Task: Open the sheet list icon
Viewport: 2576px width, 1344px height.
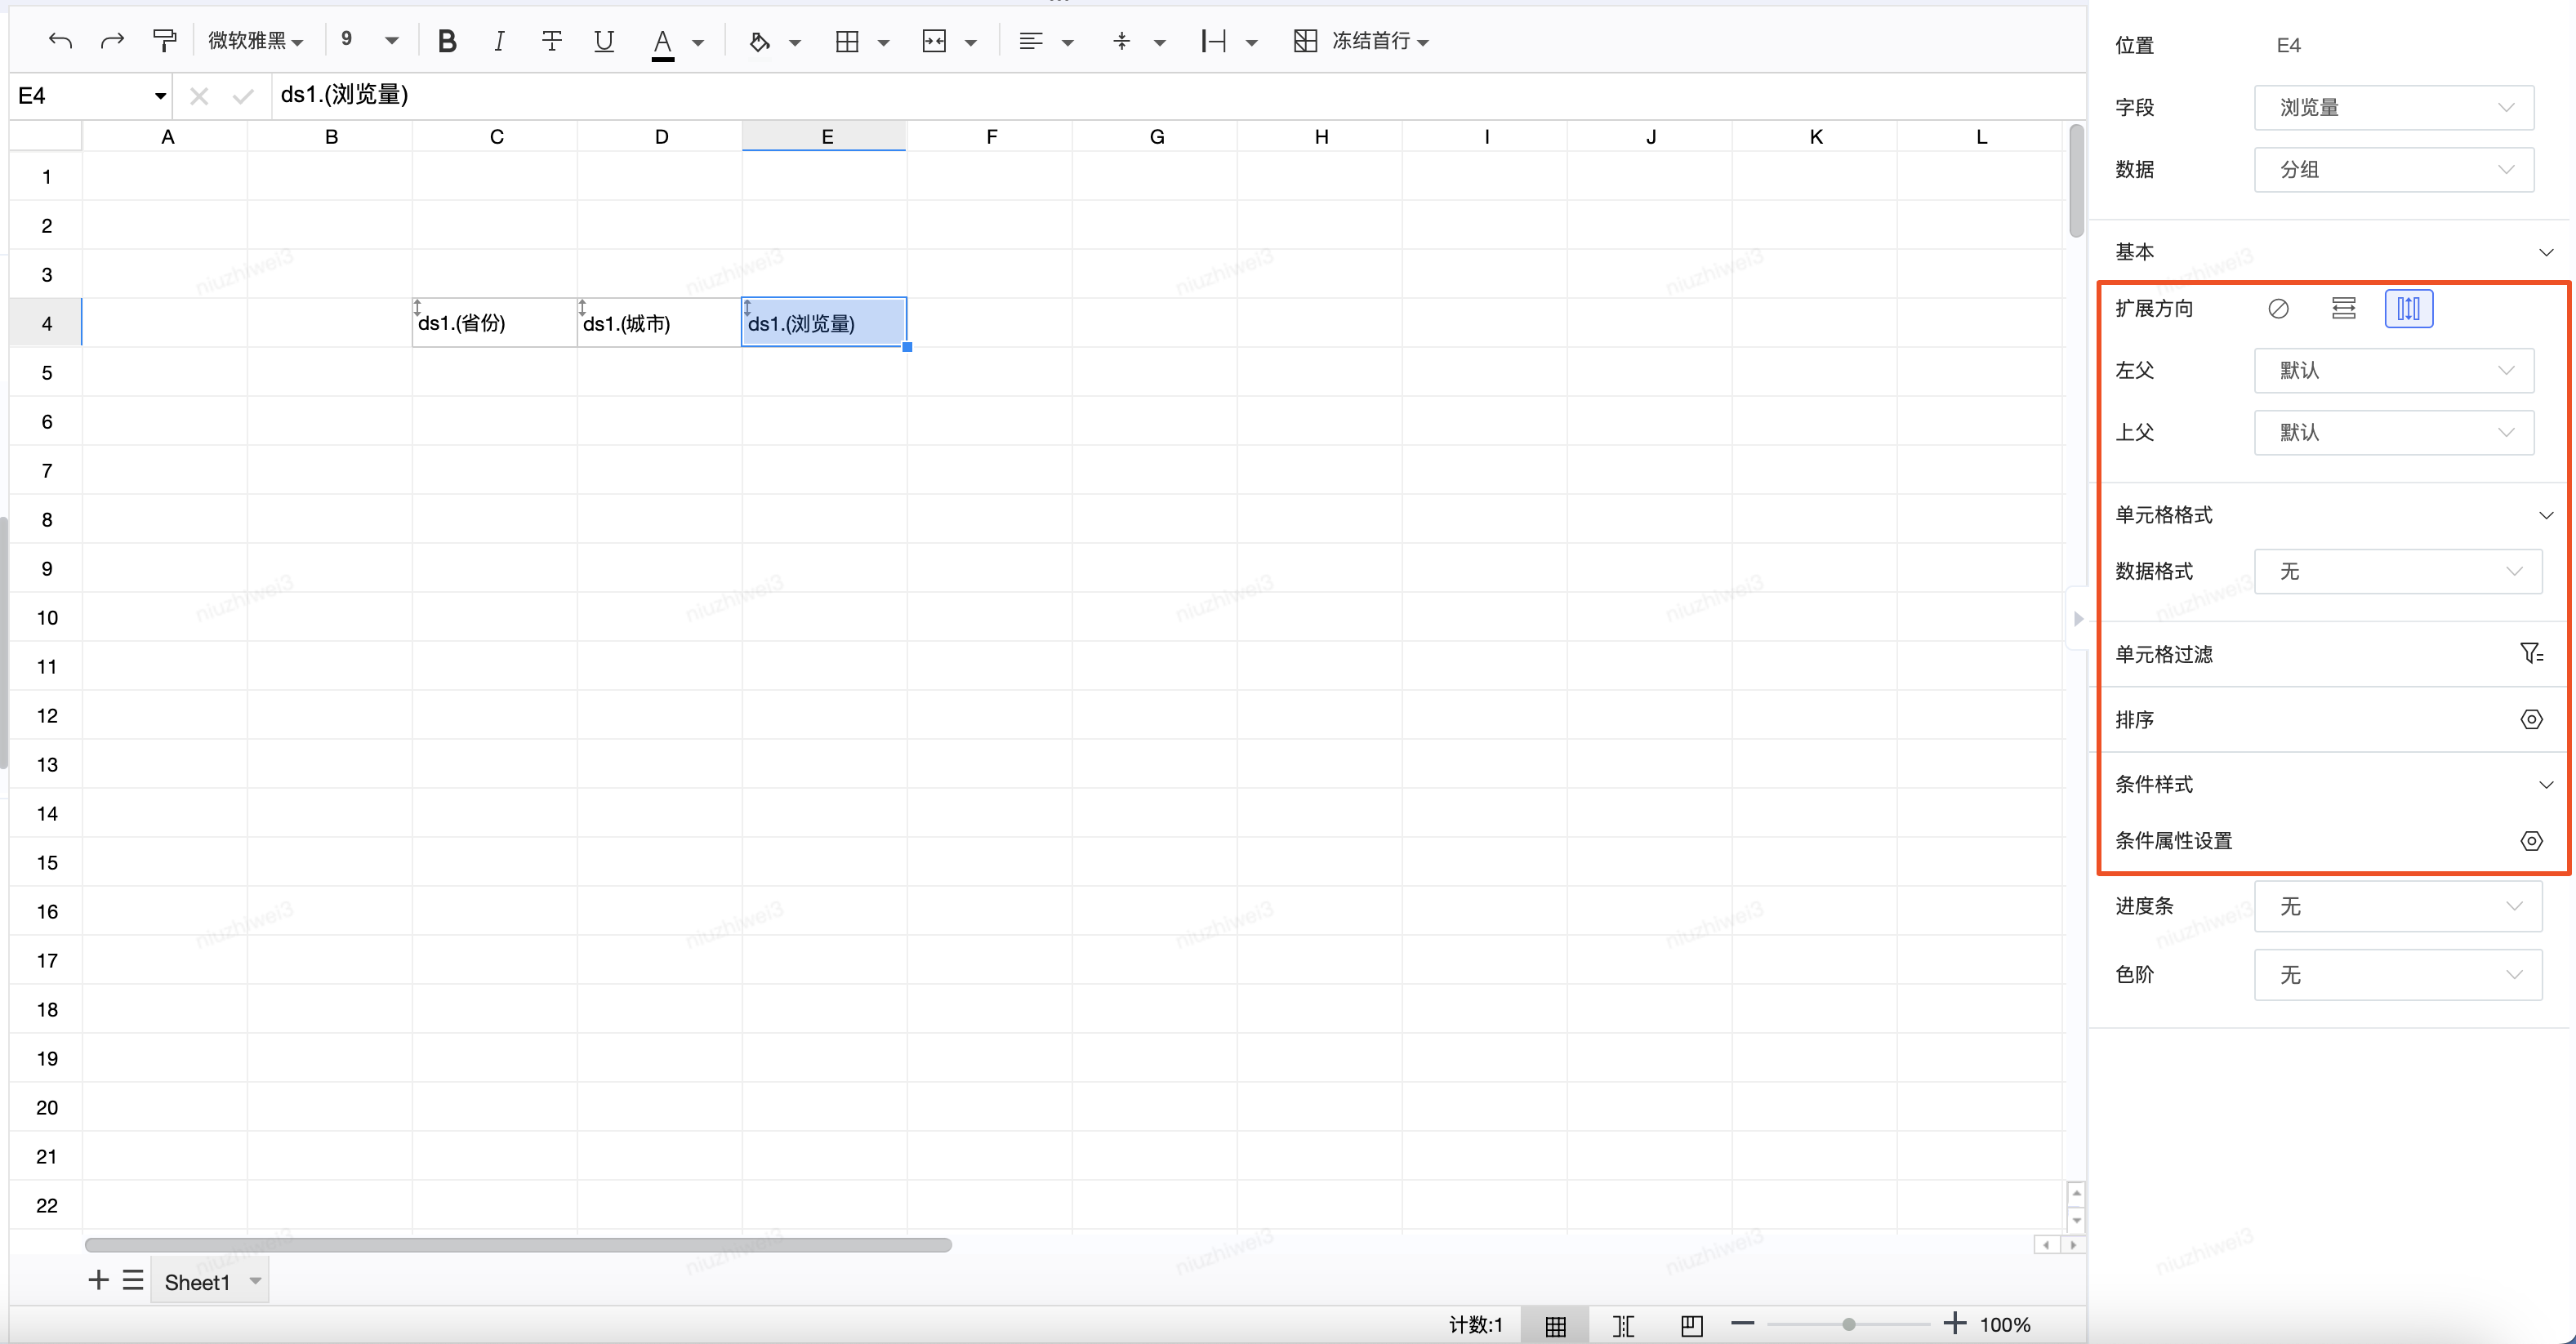Action: (133, 1280)
